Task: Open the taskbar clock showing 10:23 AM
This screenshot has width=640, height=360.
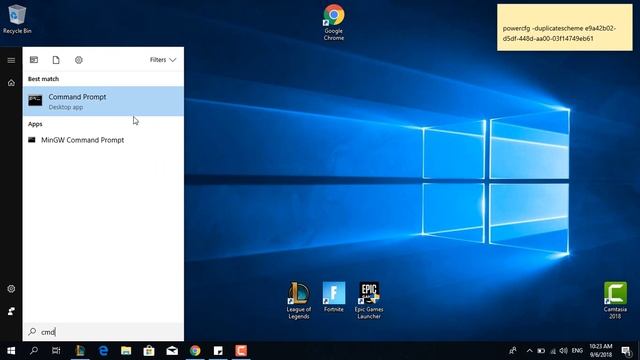Action: 601,351
